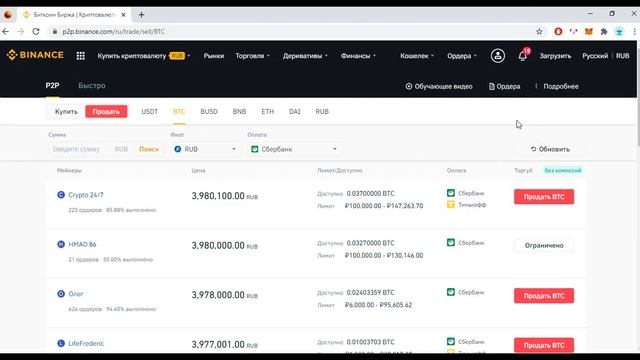Expand the Финансы menu
640x360 pixels.
(x=358, y=56)
